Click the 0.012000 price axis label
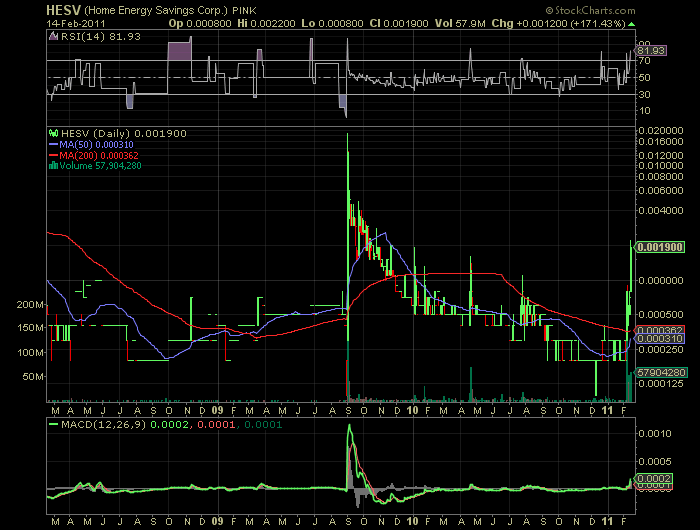Screen dimensions: 700x530 pos(661,155)
